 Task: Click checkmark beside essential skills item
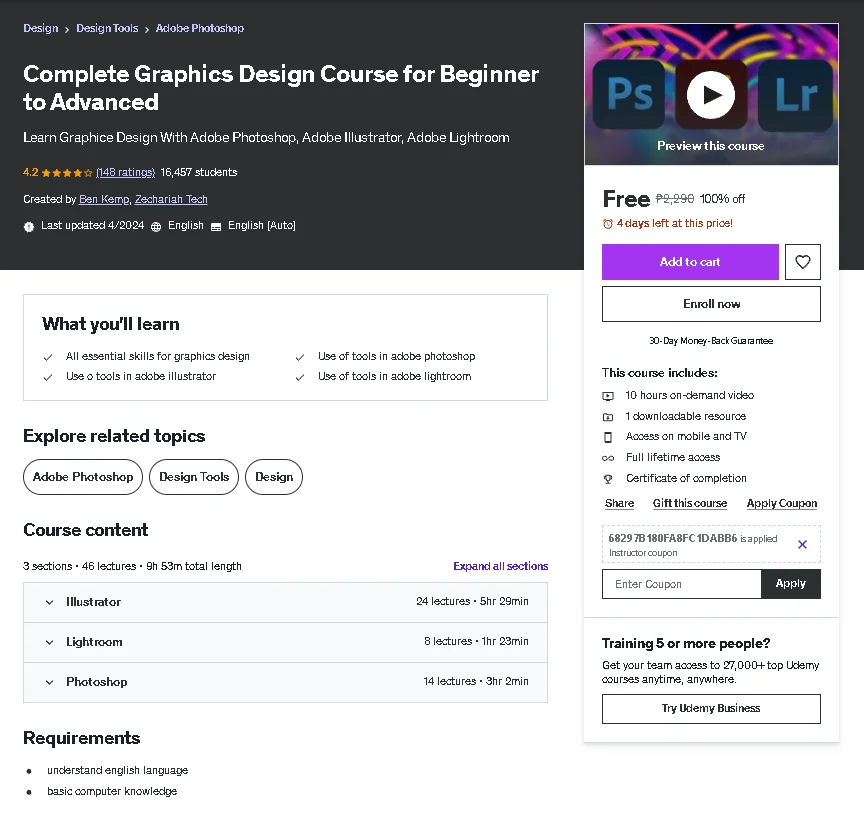(48, 358)
